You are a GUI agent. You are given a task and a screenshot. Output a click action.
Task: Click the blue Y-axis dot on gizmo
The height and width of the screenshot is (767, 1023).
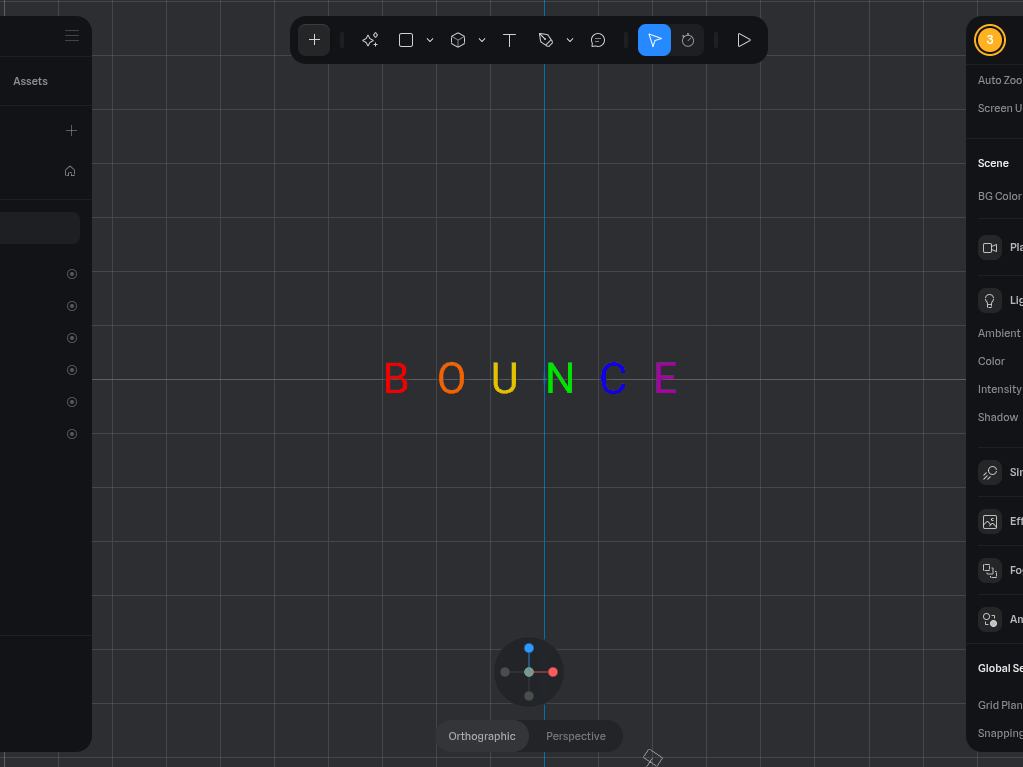pos(528,648)
